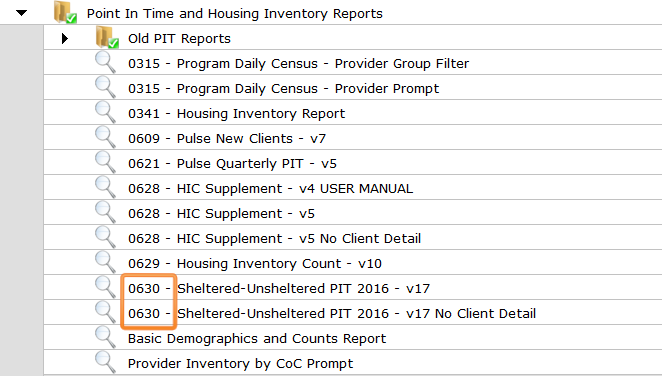Open 0628 HIC Supplement v5 report
Viewport: 662px width, 376px height.
[x=221, y=214]
